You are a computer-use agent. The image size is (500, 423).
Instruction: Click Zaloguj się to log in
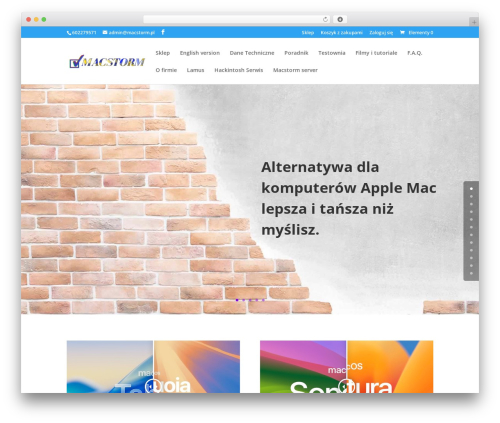(381, 33)
